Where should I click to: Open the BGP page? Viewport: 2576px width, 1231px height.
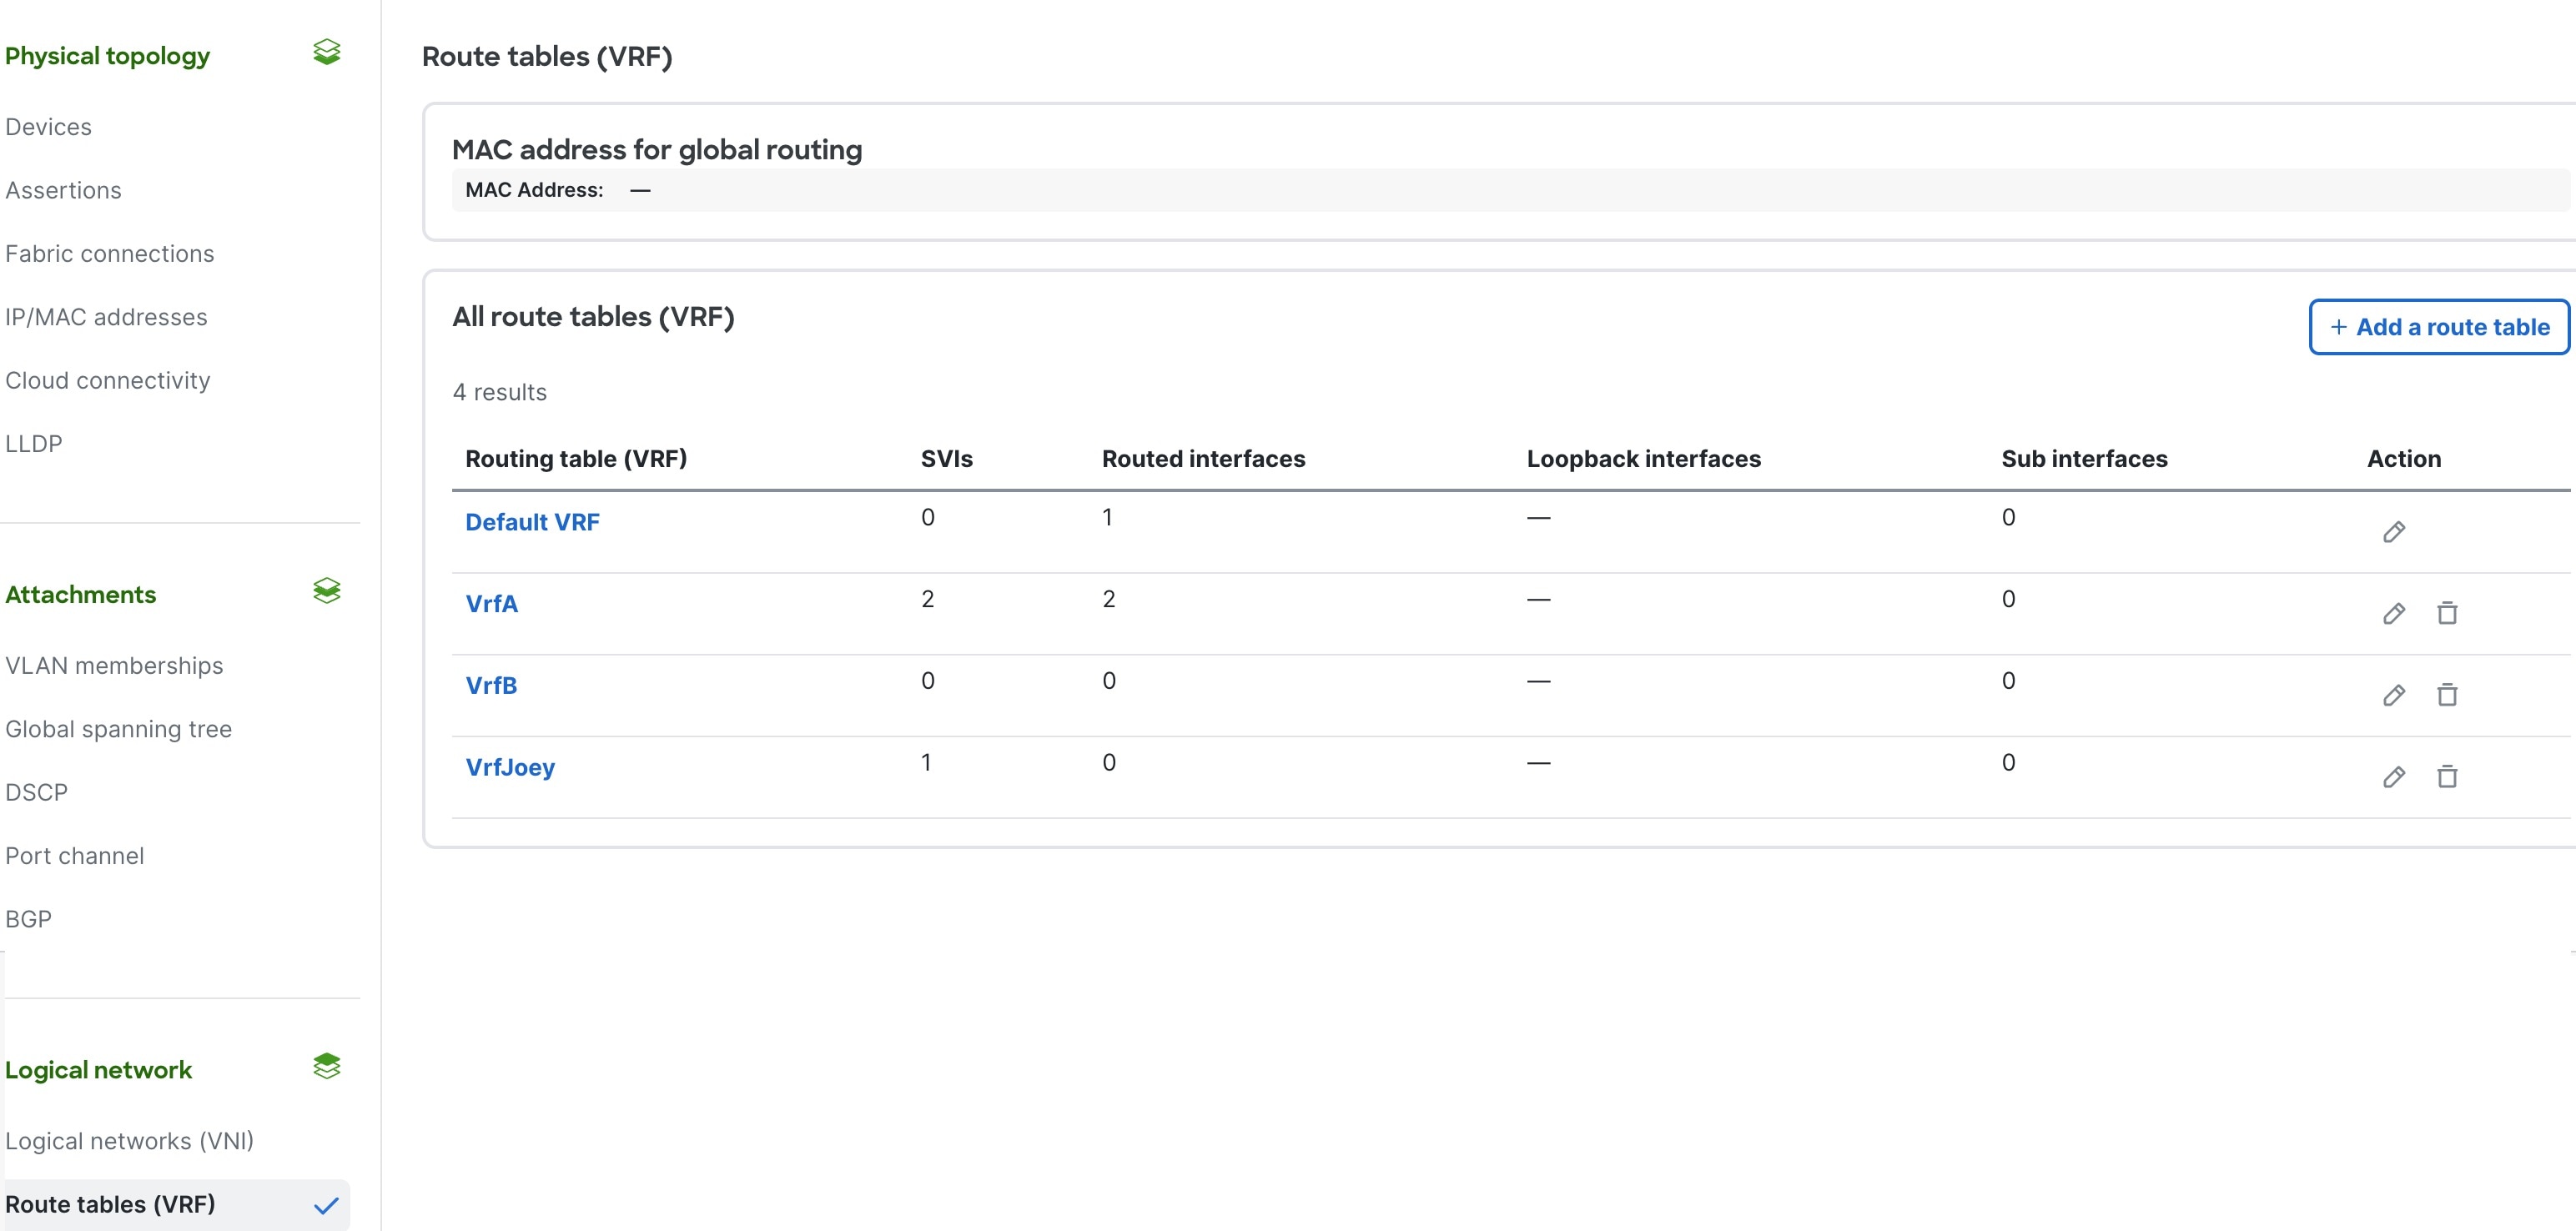click(x=28, y=919)
